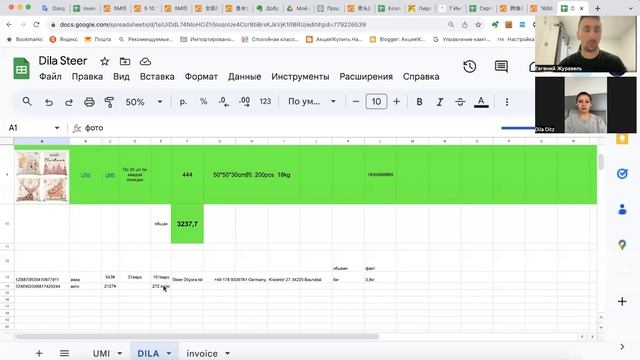Open the all sheets list icon

[64, 353]
